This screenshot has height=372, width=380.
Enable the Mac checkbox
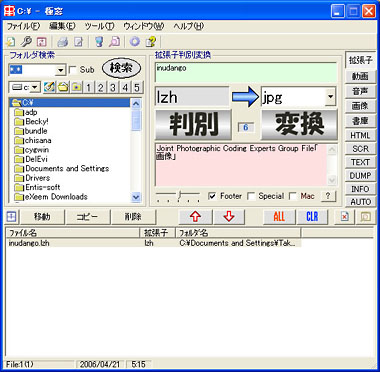293,196
